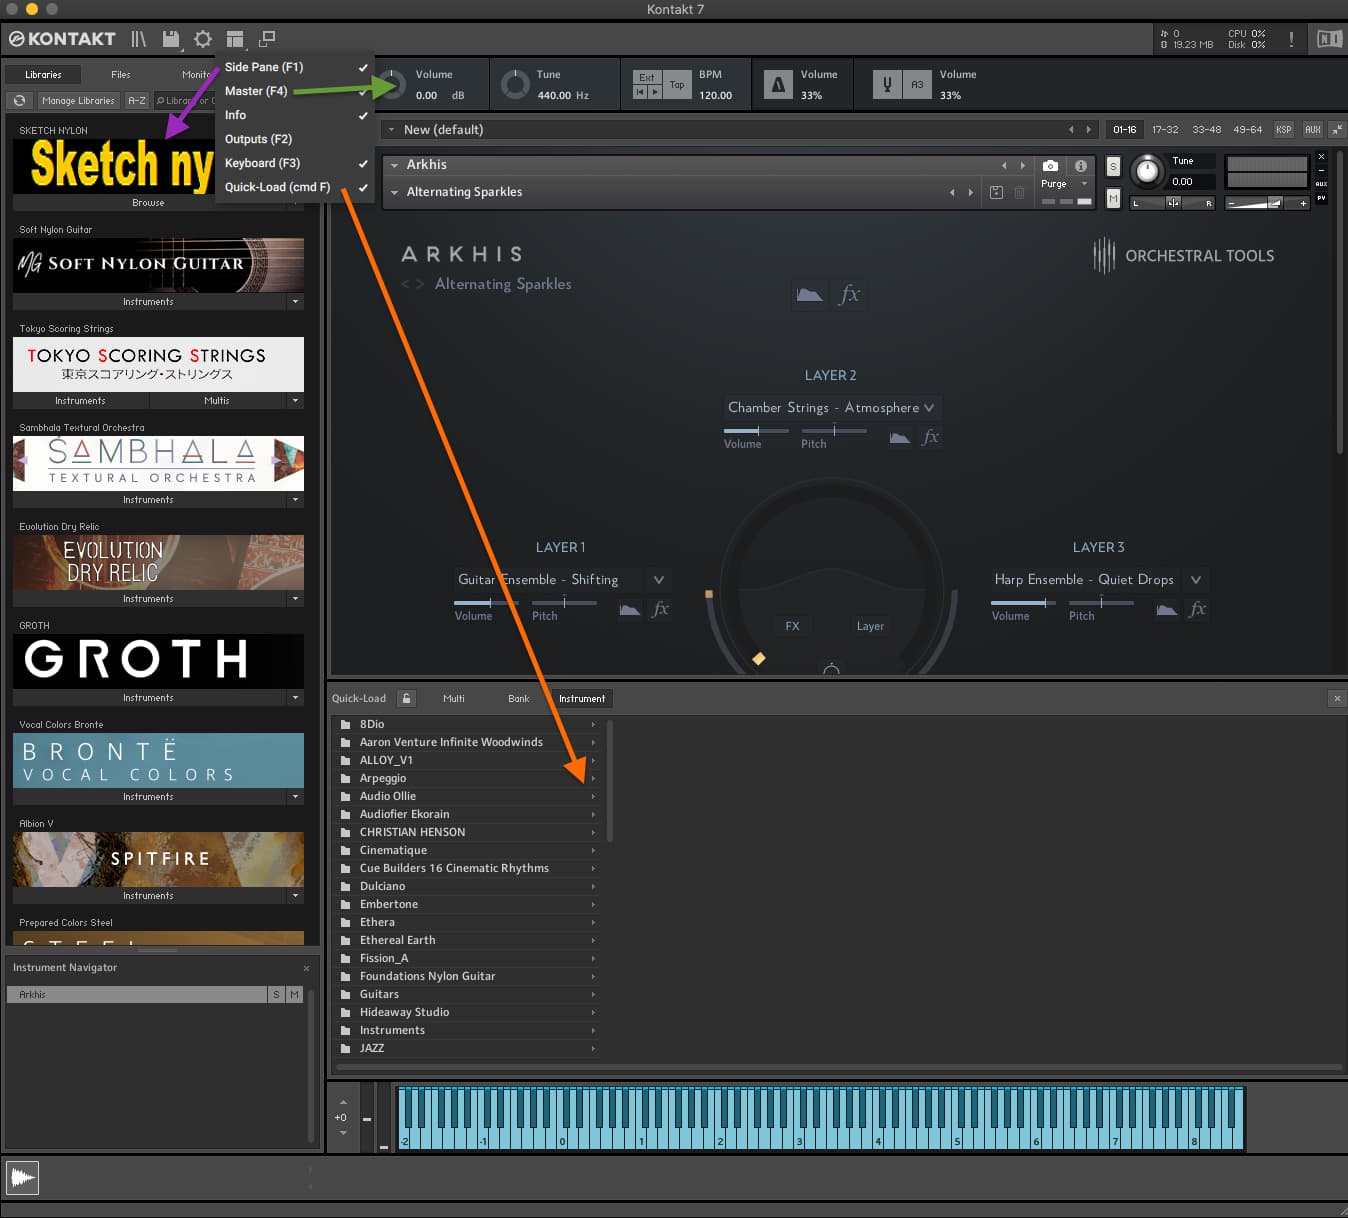Image resolution: width=1348 pixels, height=1218 pixels.
Task: Click the save preset icon beside Alternating Sparkles
Action: [996, 192]
